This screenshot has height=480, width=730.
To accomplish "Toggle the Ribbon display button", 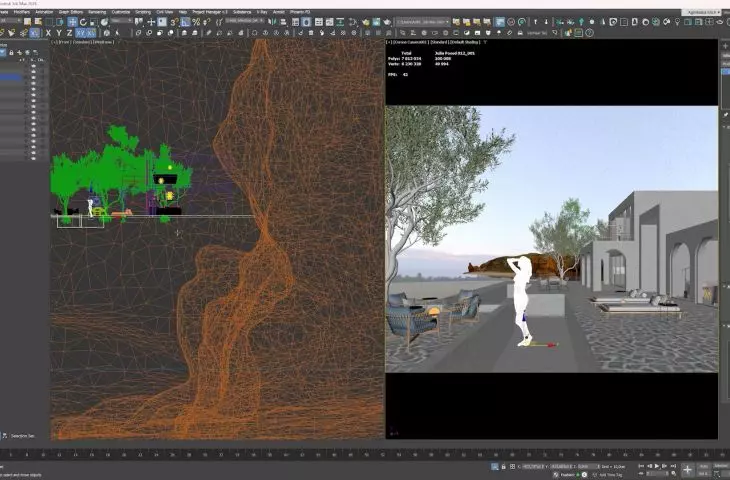I will pyautogui.click(x=319, y=22).
